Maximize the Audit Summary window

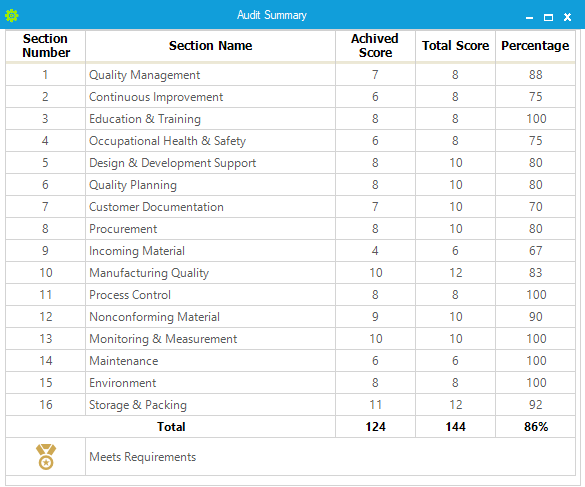(x=548, y=18)
